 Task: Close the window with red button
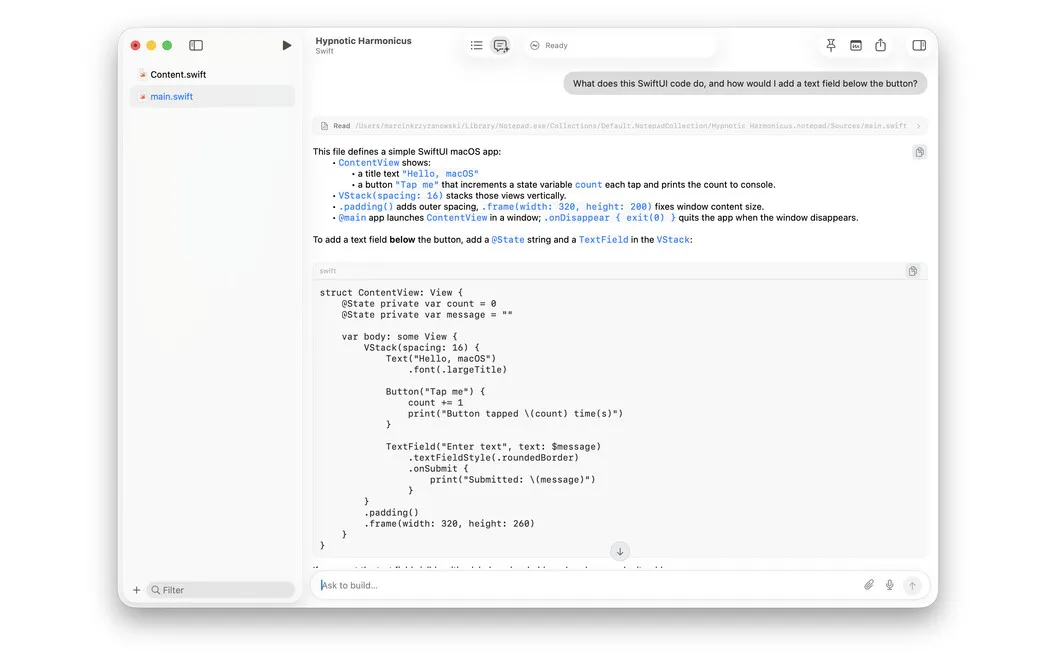click(x=135, y=45)
